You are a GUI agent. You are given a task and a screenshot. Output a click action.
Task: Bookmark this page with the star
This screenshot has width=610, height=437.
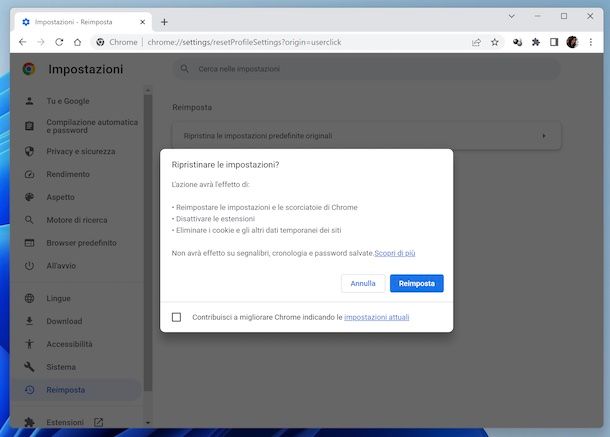[x=494, y=42]
